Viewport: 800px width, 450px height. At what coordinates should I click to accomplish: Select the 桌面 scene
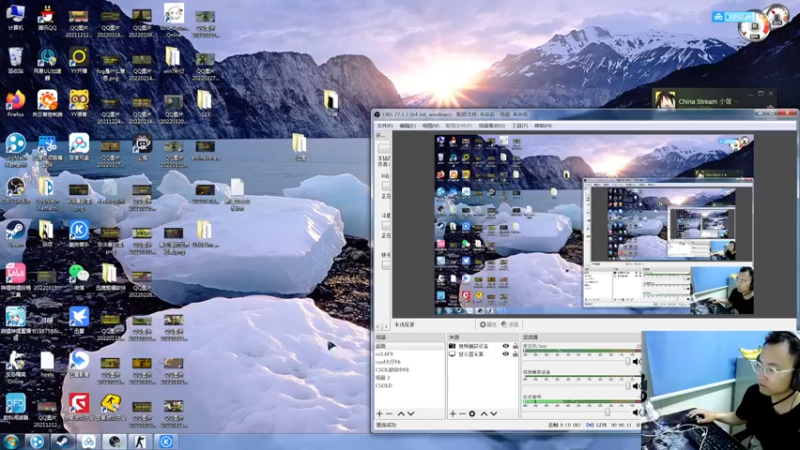pos(409,346)
